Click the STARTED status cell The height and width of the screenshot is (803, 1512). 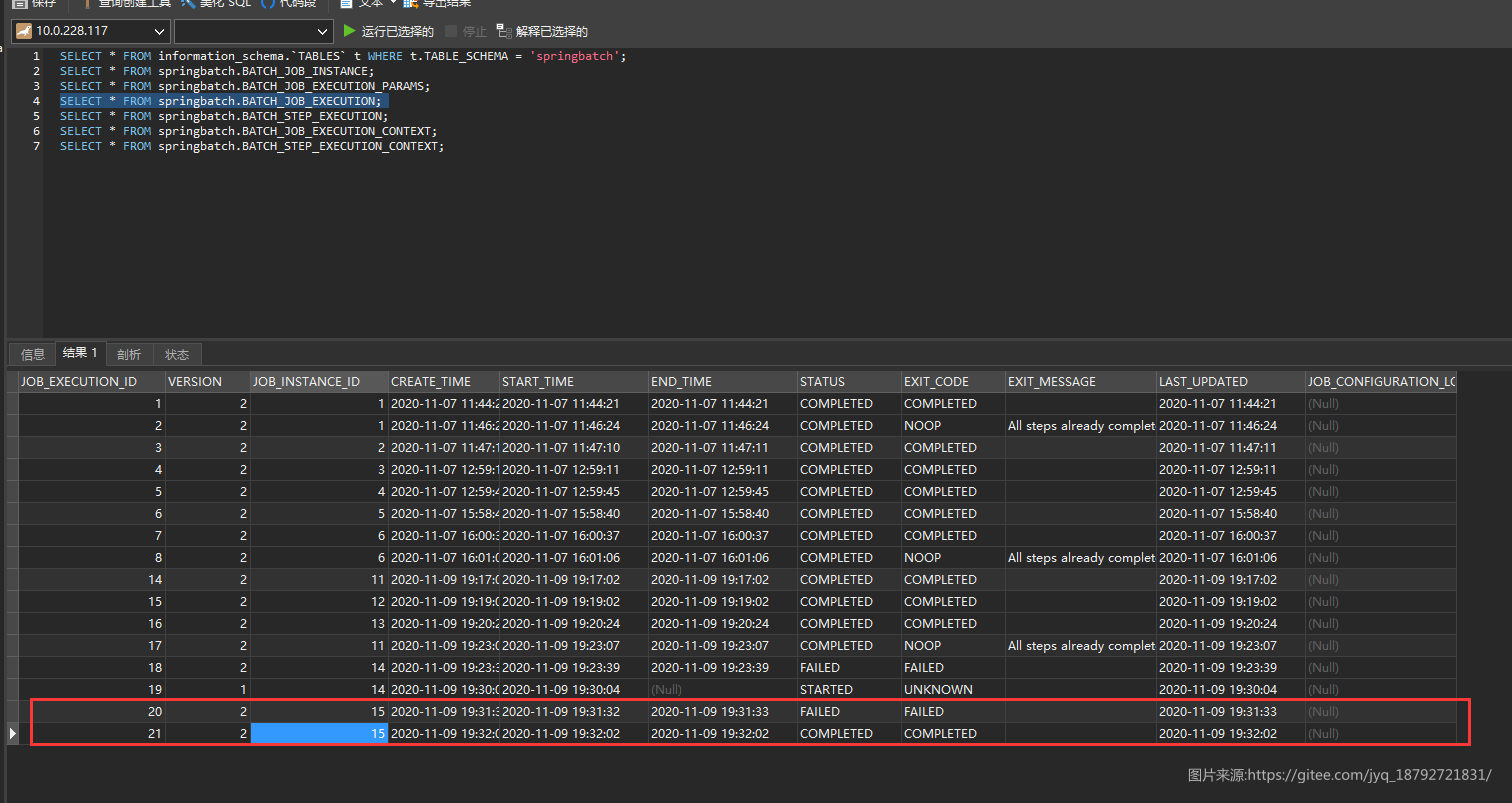pyautogui.click(x=849, y=690)
